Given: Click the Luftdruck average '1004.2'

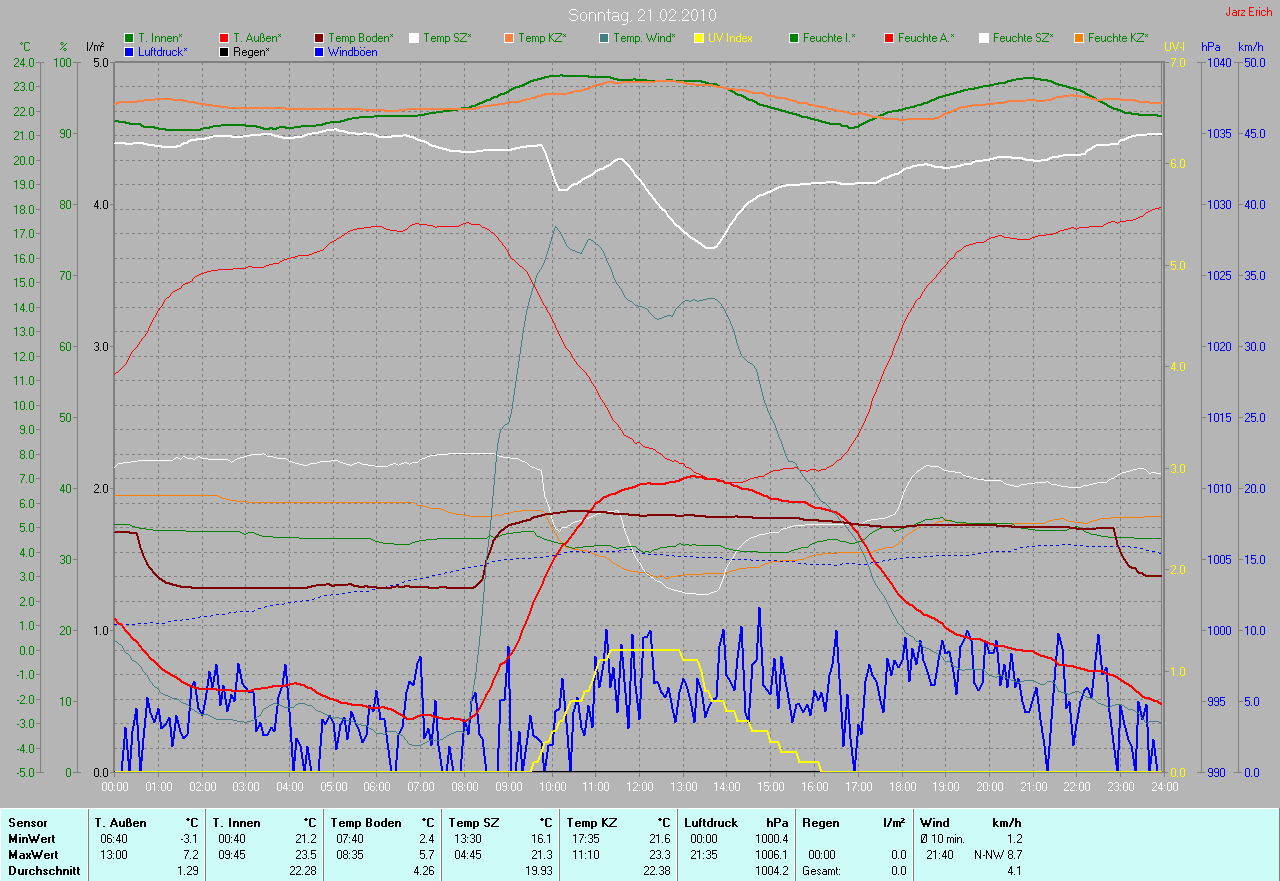Looking at the screenshot, I should click(x=771, y=871).
